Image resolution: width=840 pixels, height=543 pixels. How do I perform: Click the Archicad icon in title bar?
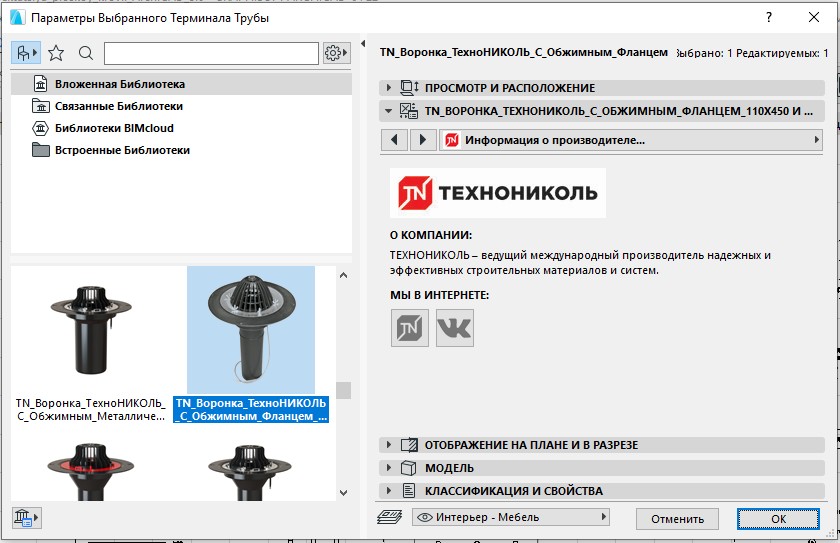coord(18,18)
